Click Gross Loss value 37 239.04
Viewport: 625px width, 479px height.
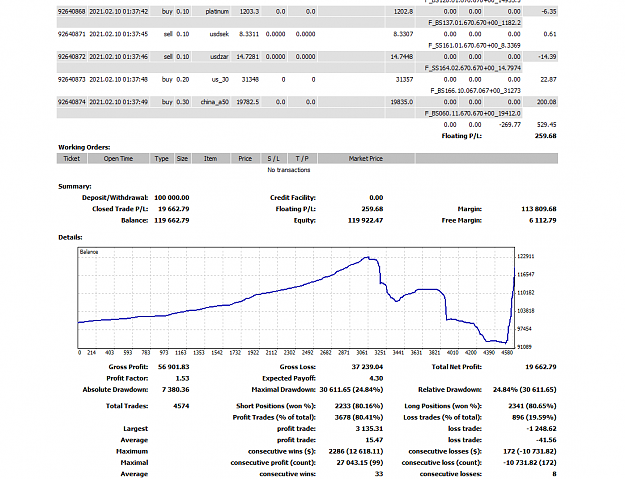click(x=367, y=367)
